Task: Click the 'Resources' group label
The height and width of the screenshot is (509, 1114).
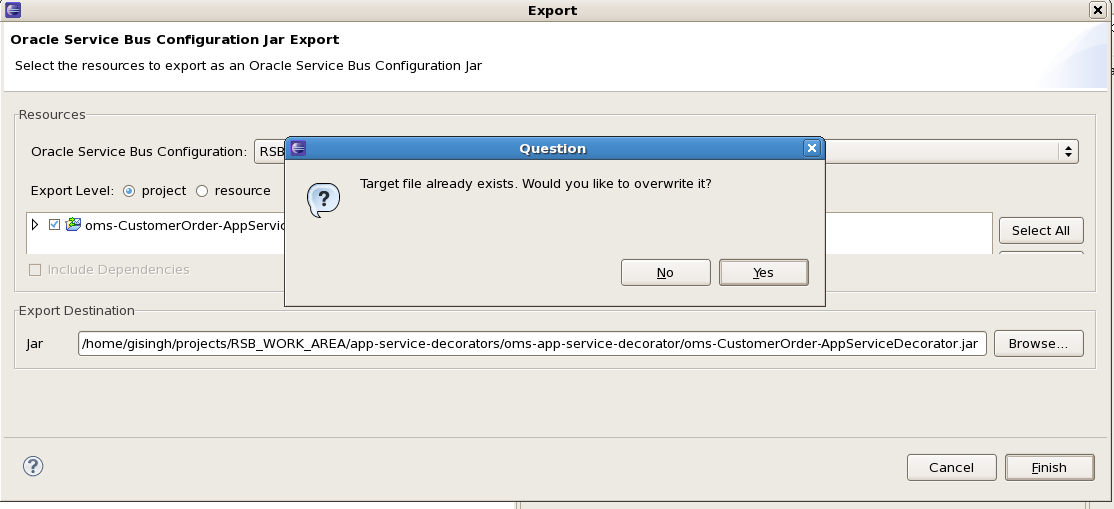Action: 52,114
